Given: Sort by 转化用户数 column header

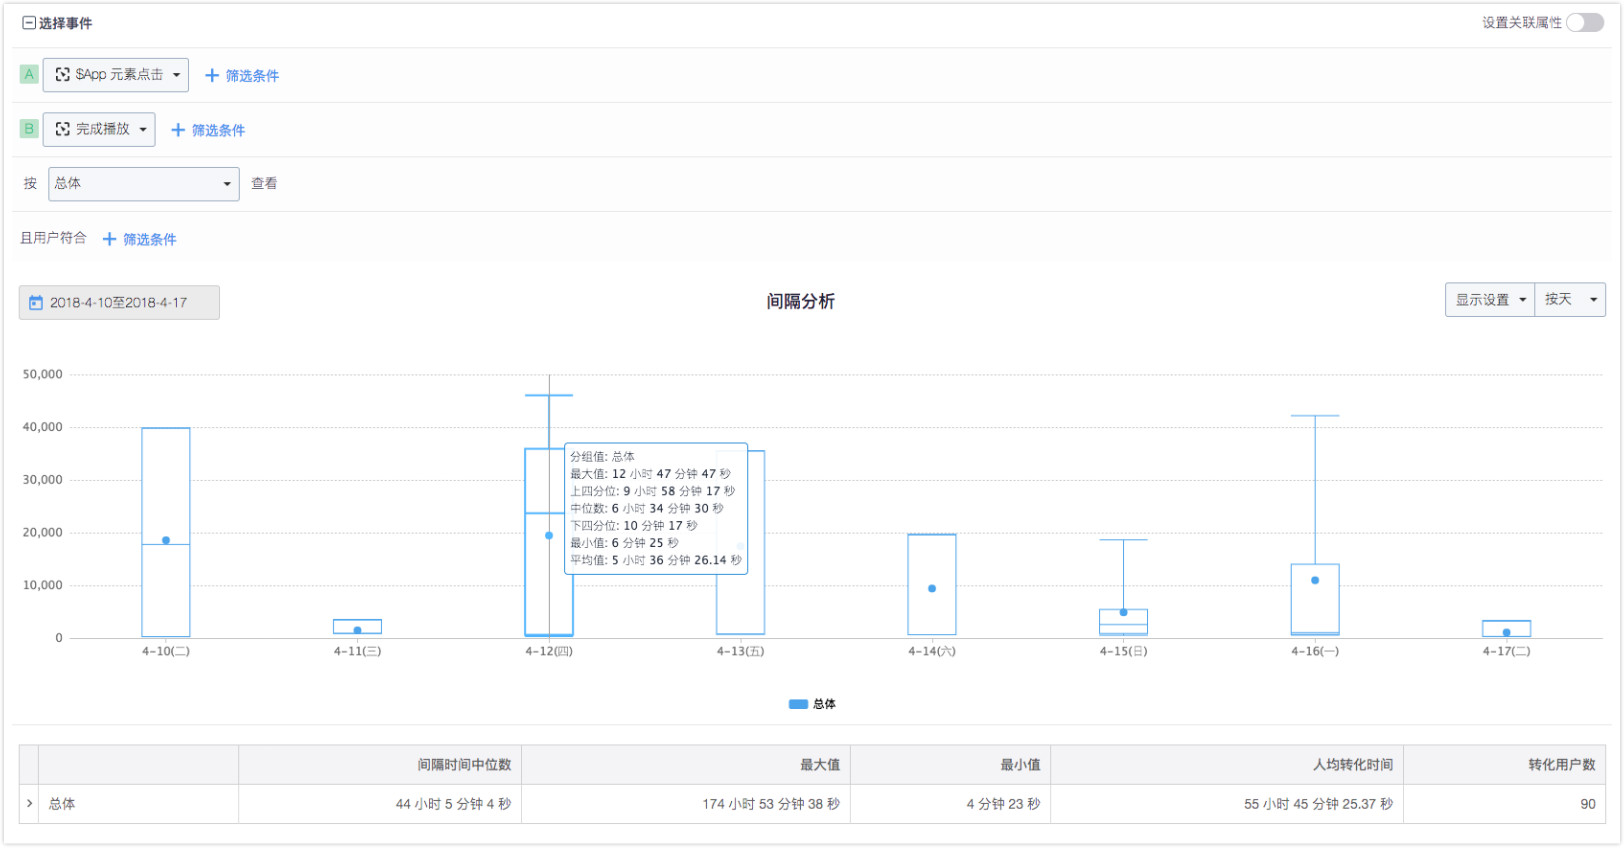Looking at the screenshot, I should point(1561,765).
